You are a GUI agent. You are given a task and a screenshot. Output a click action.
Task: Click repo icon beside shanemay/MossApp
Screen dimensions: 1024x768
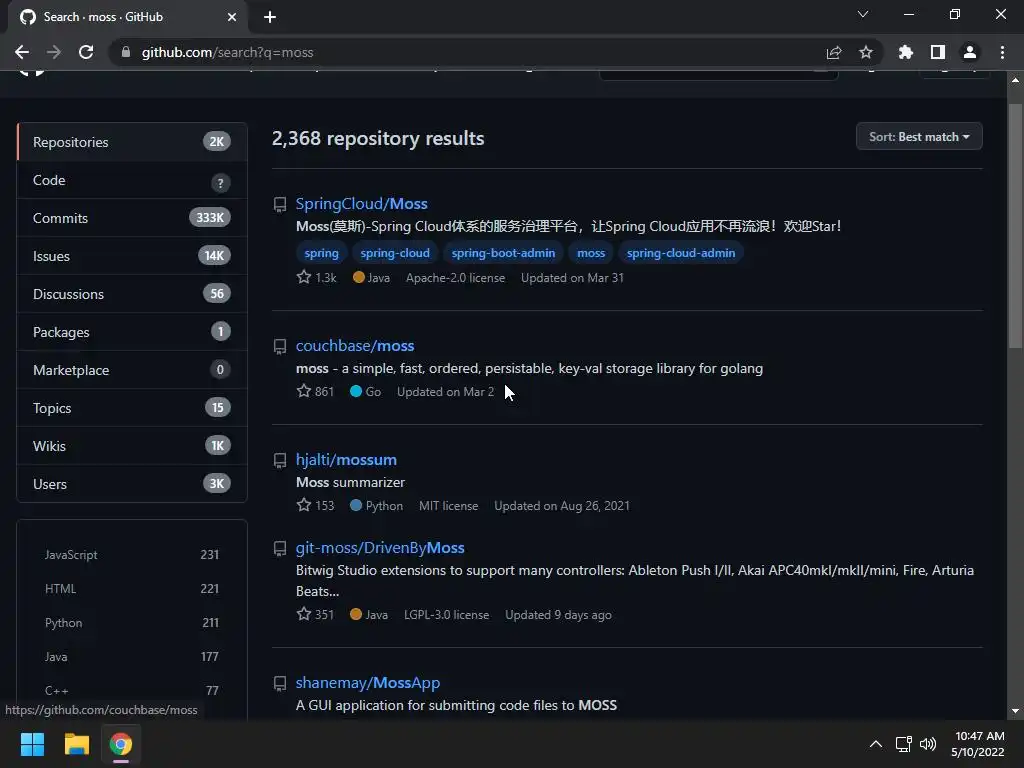coord(280,684)
